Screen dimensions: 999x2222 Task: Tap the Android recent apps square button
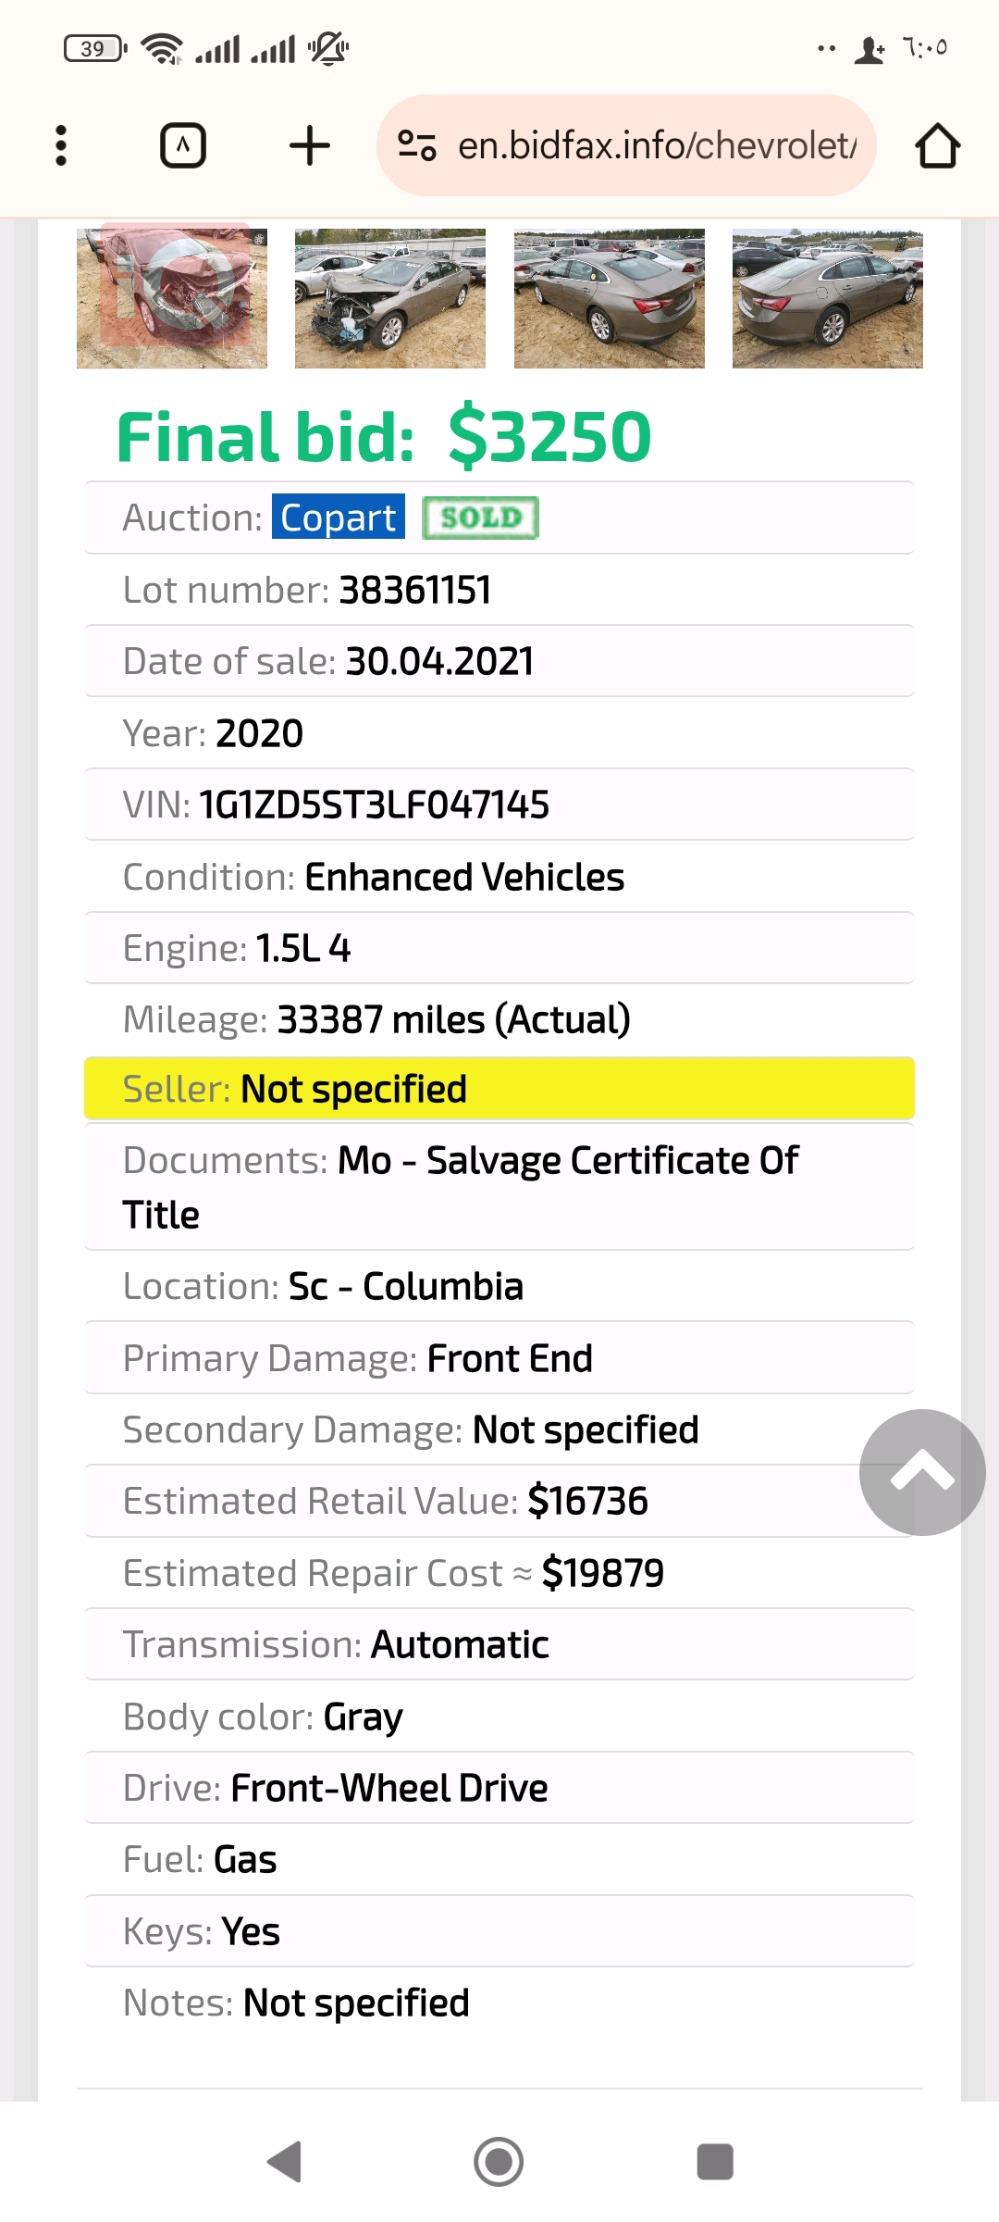click(715, 2161)
